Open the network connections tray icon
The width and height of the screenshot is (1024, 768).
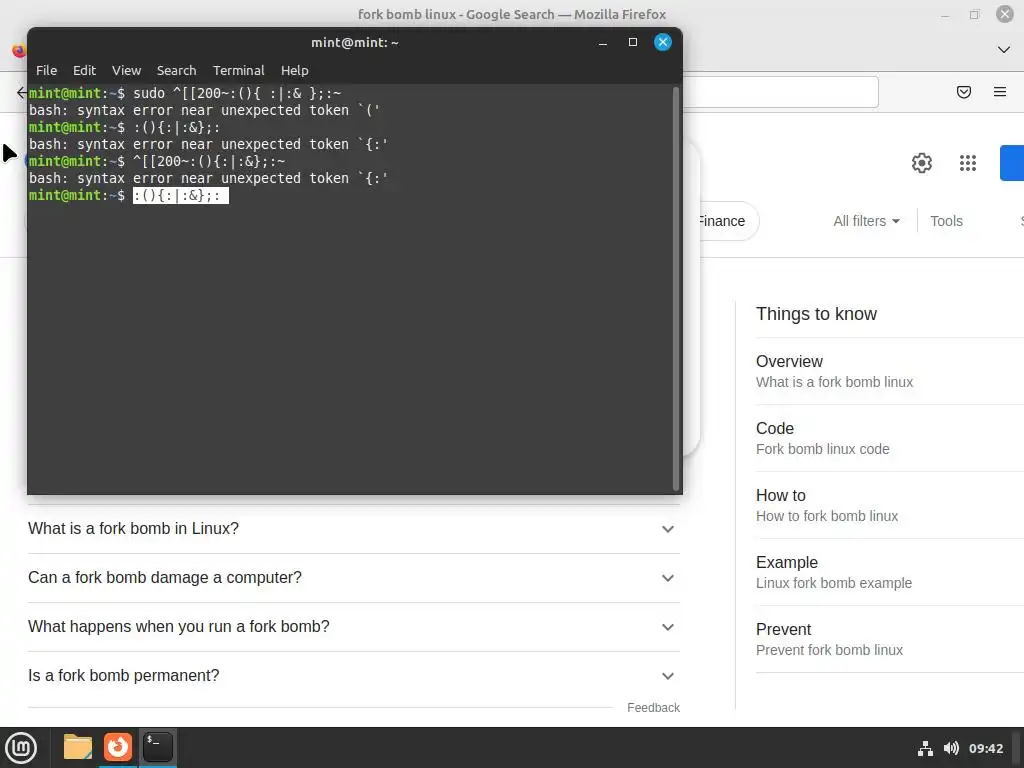[x=925, y=748]
